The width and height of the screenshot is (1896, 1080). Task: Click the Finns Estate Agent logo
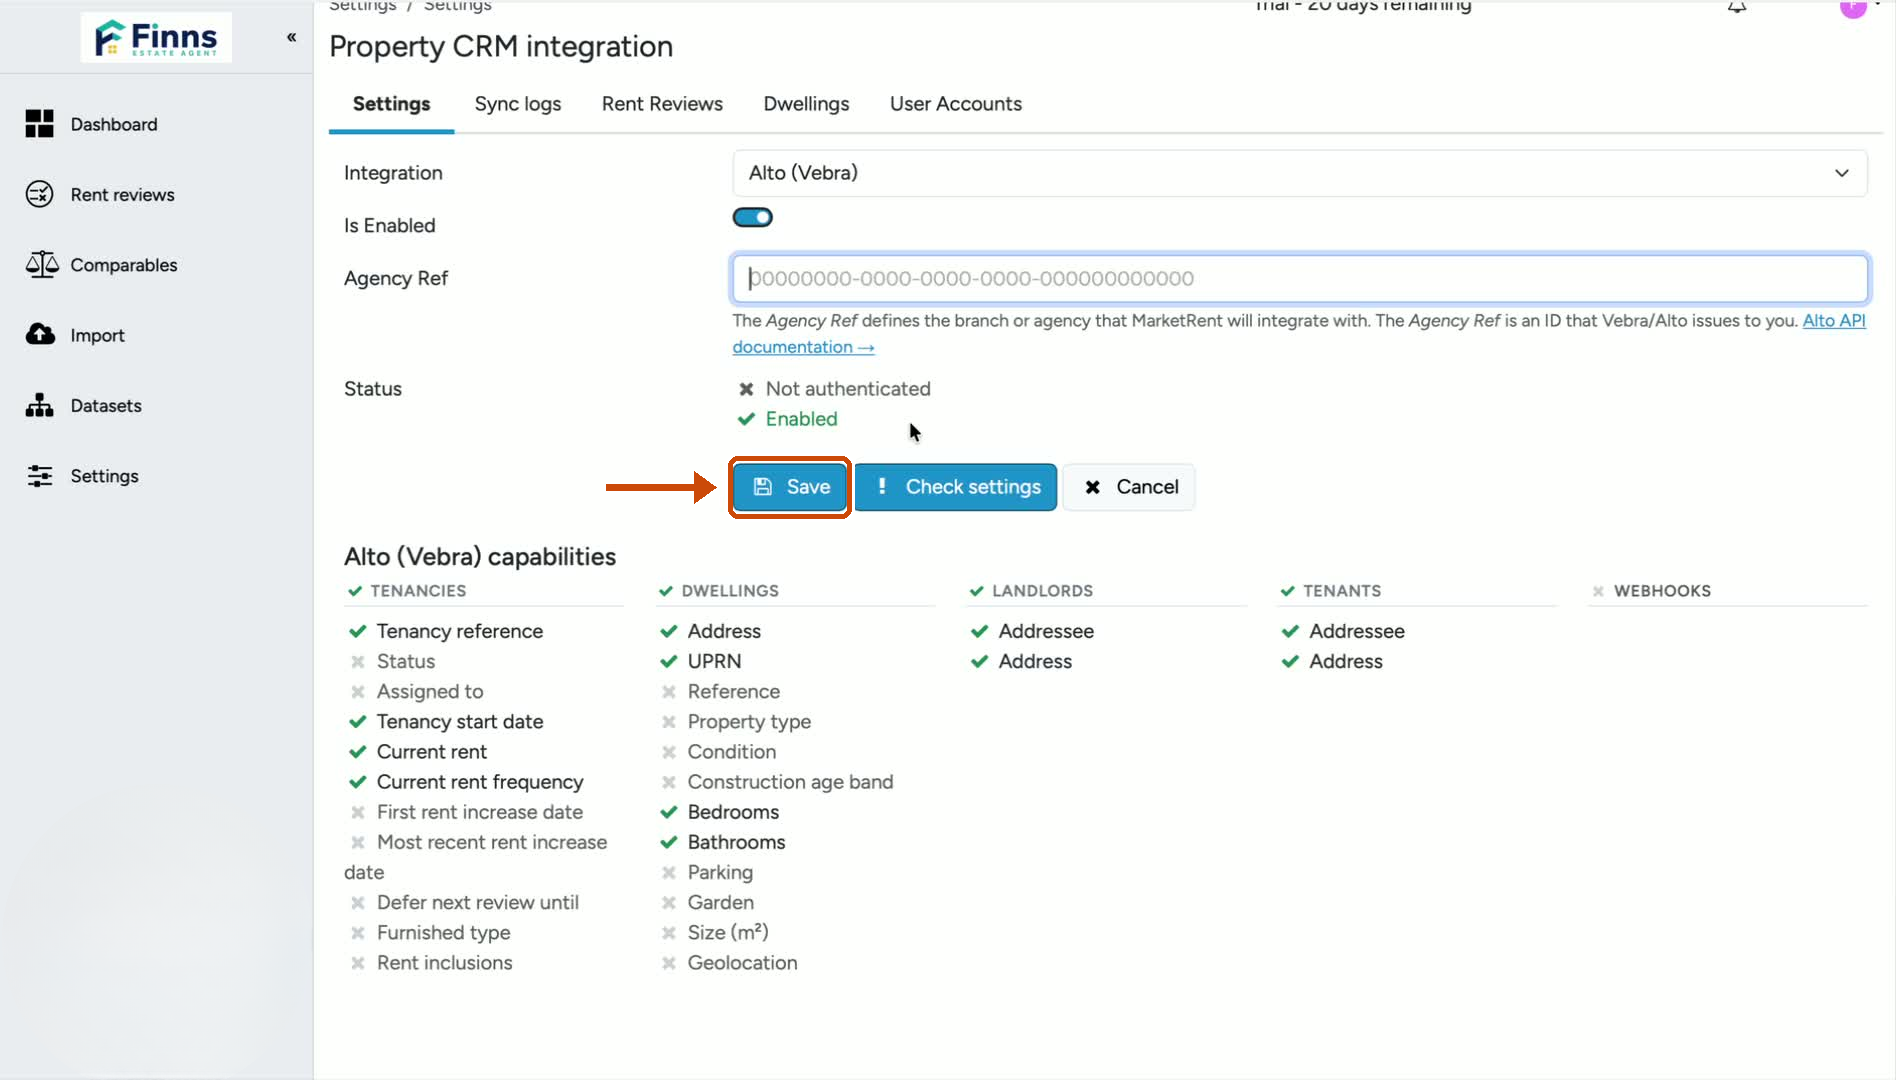point(156,38)
